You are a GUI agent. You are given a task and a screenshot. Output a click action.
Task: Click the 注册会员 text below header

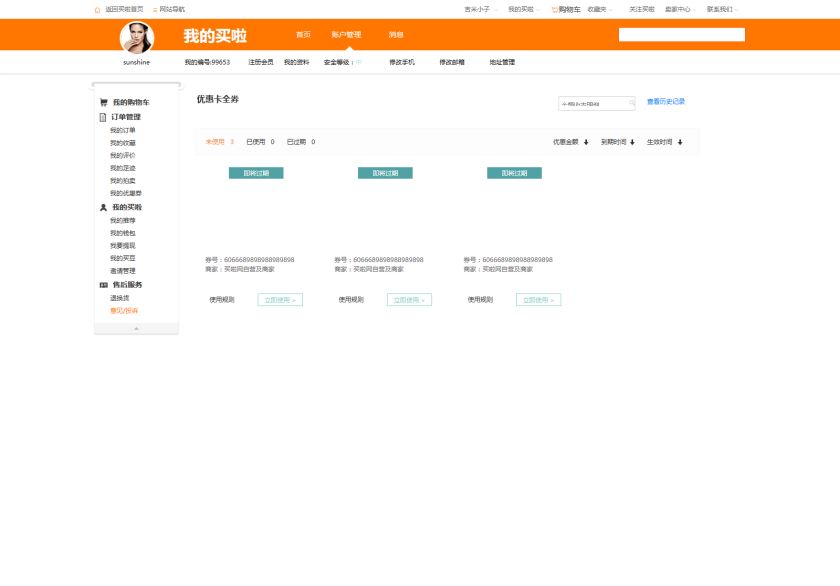click(261, 62)
